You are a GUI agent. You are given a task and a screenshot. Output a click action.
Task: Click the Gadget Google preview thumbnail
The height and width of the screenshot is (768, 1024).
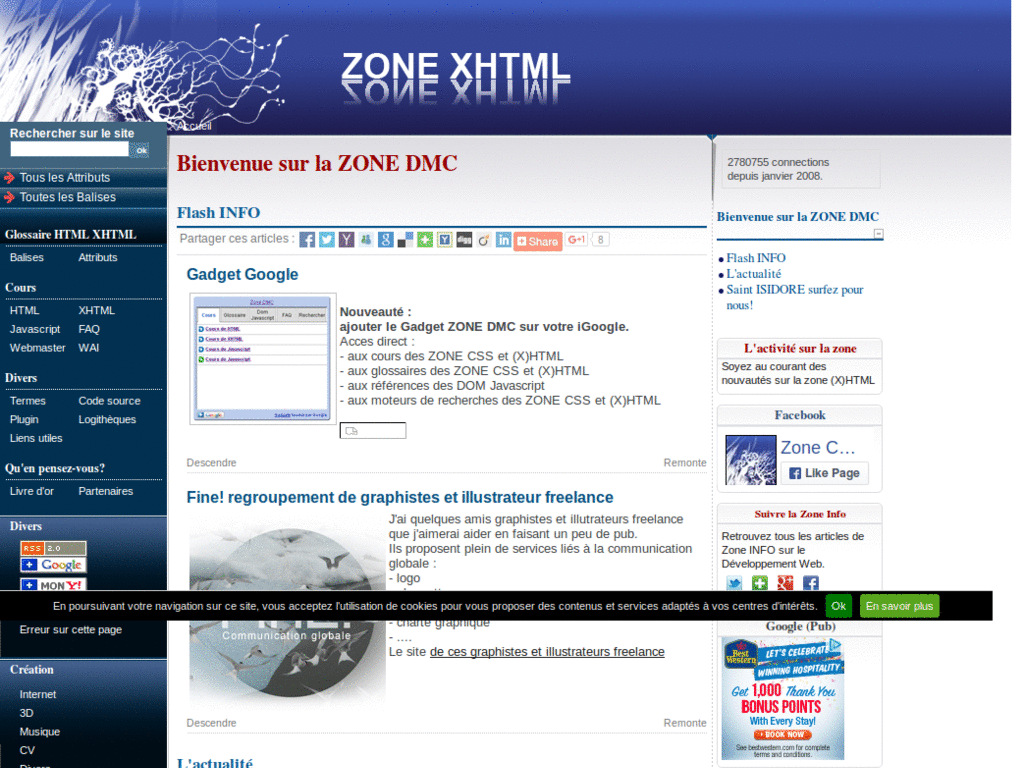263,359
